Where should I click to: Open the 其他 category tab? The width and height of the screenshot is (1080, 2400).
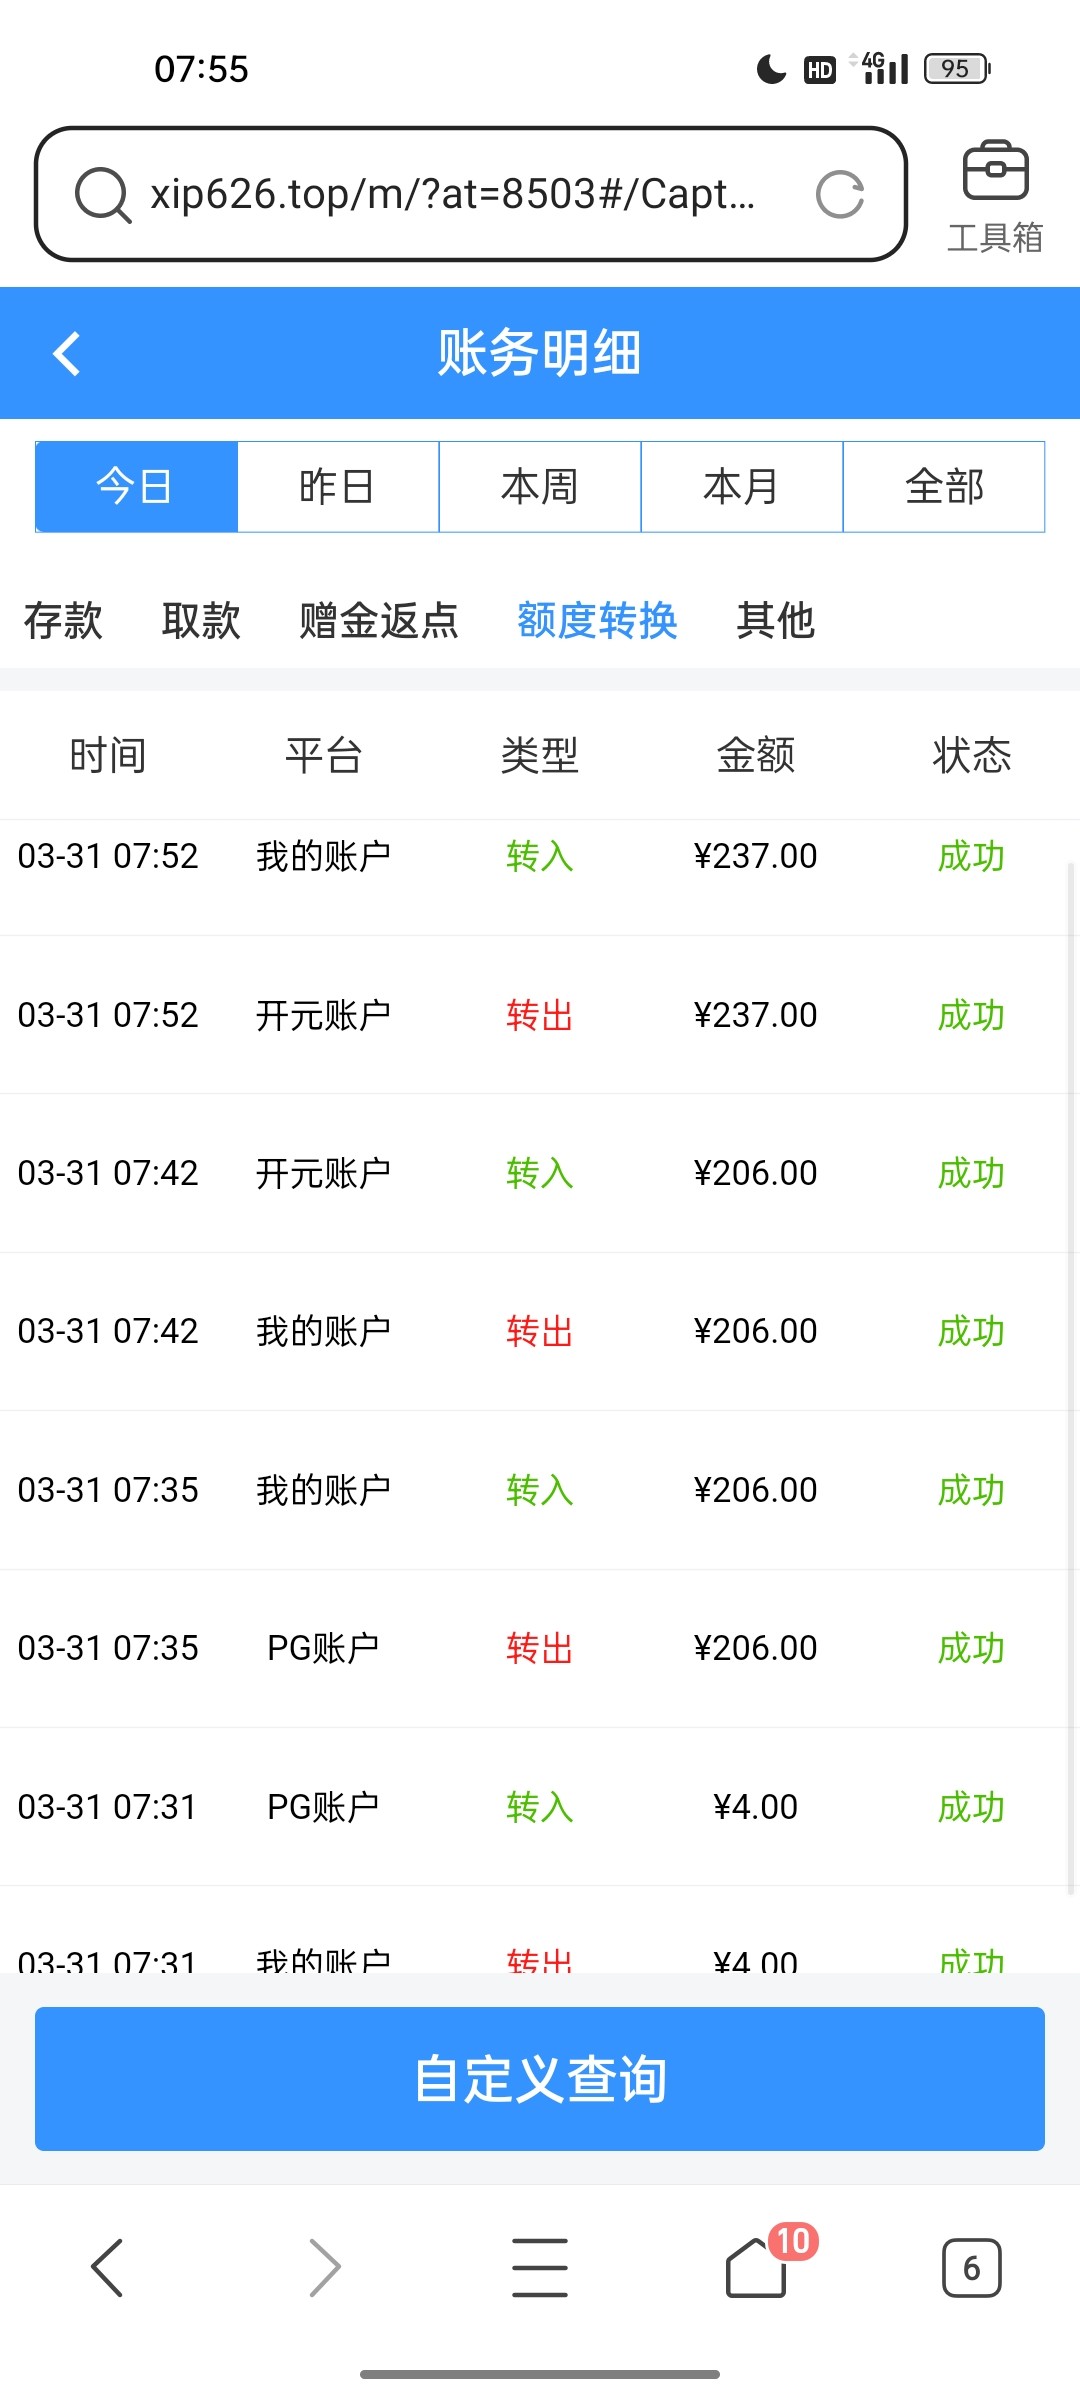click(x=776, y=621)
